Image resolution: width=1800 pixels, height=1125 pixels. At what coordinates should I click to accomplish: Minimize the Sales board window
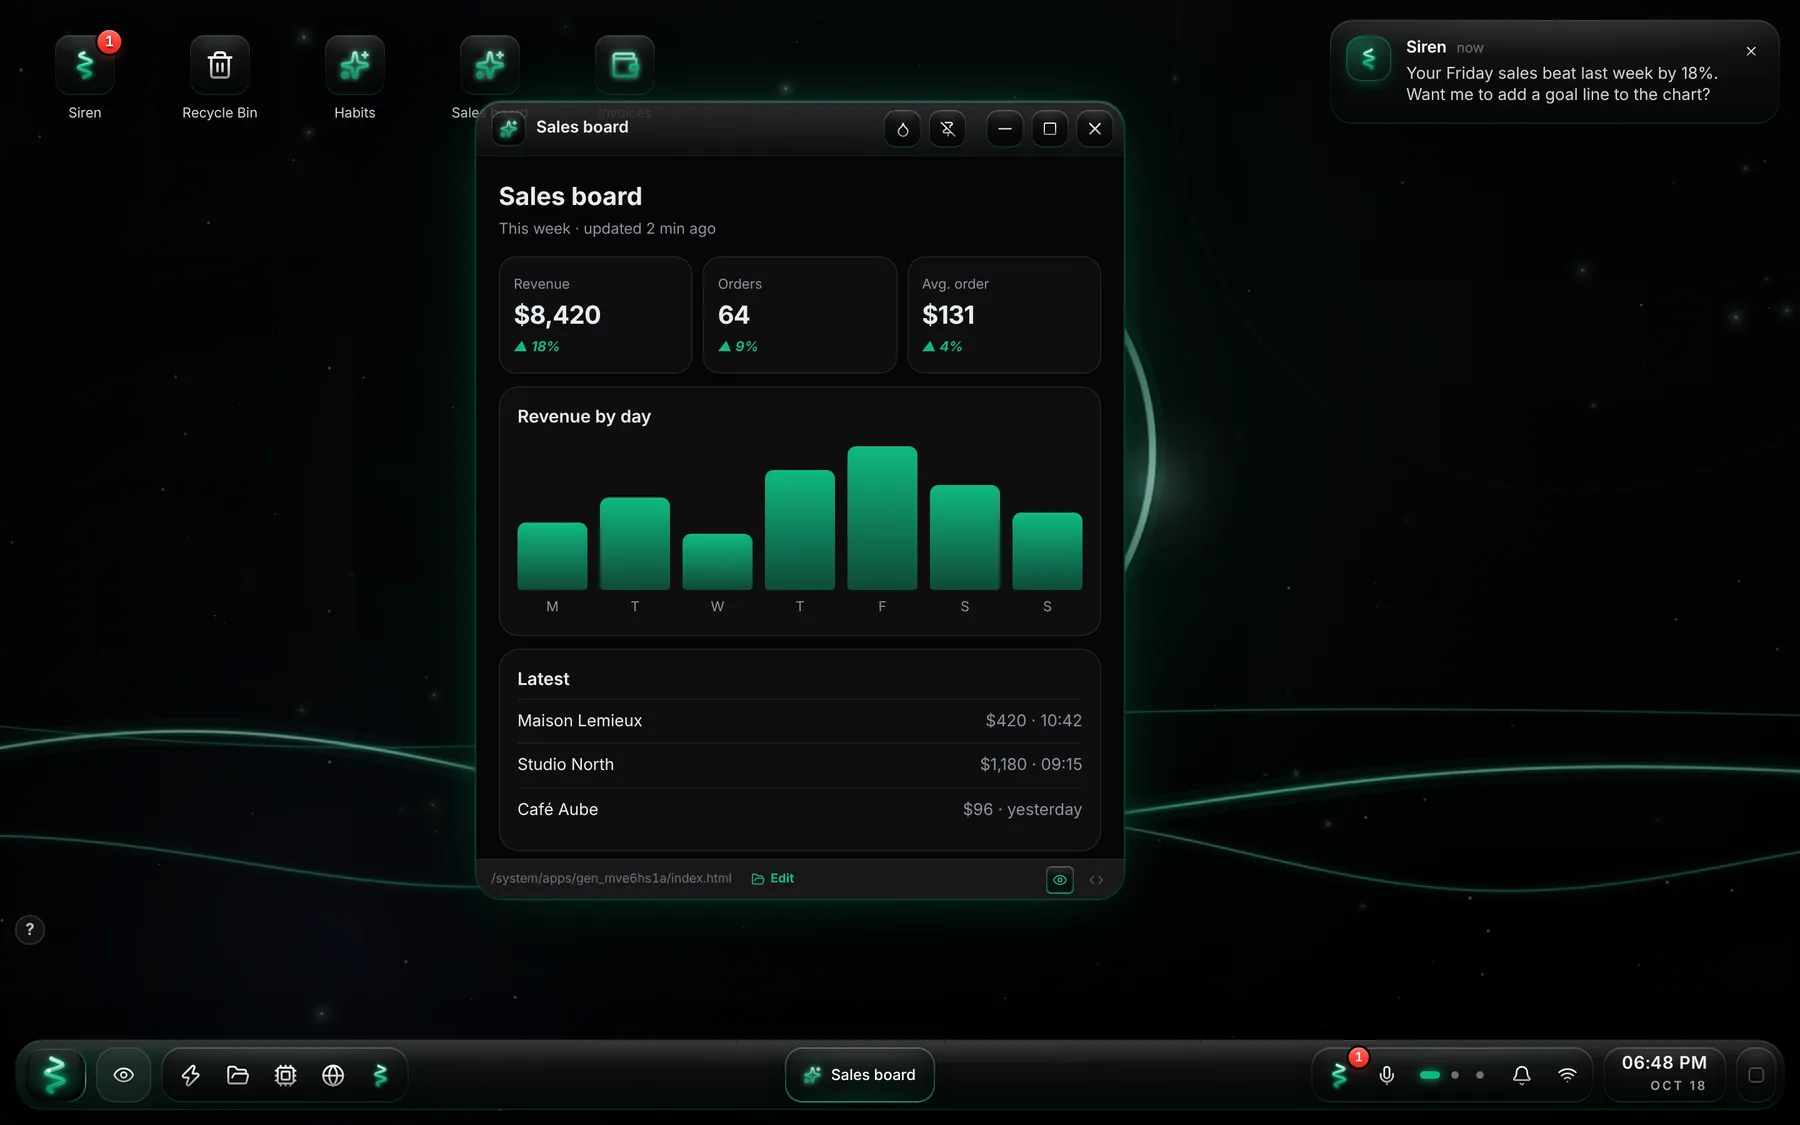pos(1005,128)
